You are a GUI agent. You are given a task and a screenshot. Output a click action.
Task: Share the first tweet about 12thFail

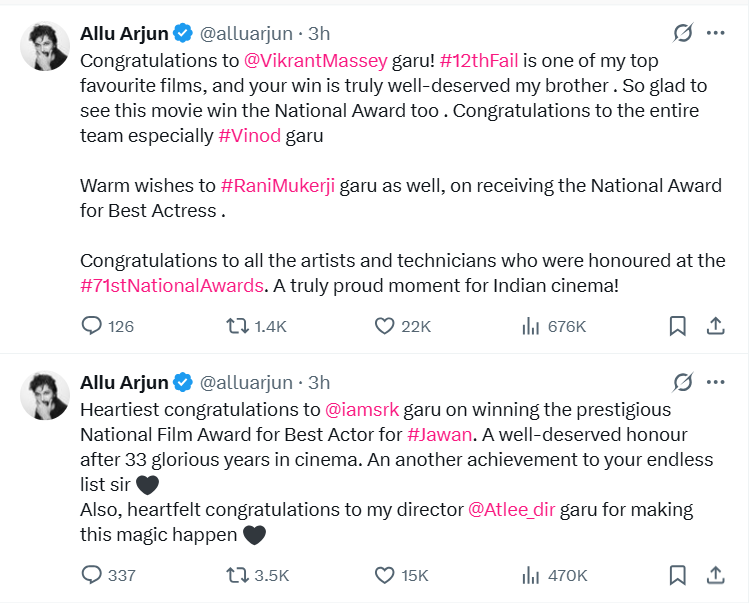[716, 326]
